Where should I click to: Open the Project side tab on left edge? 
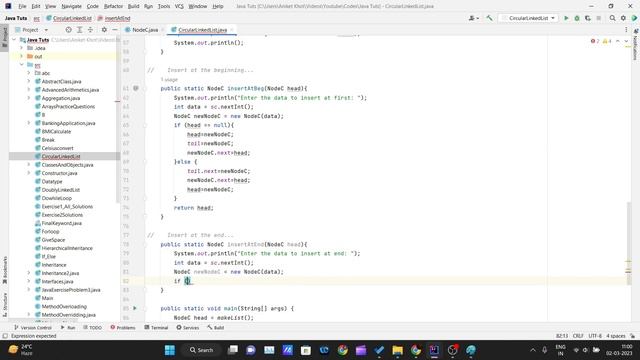coord(5,37)
